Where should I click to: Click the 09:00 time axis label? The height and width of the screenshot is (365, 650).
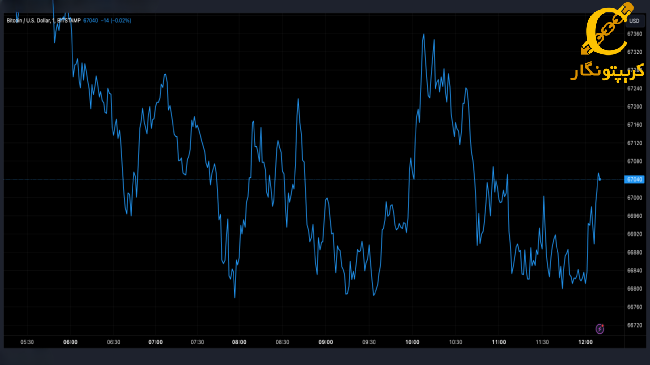click(x=325, y=342)
